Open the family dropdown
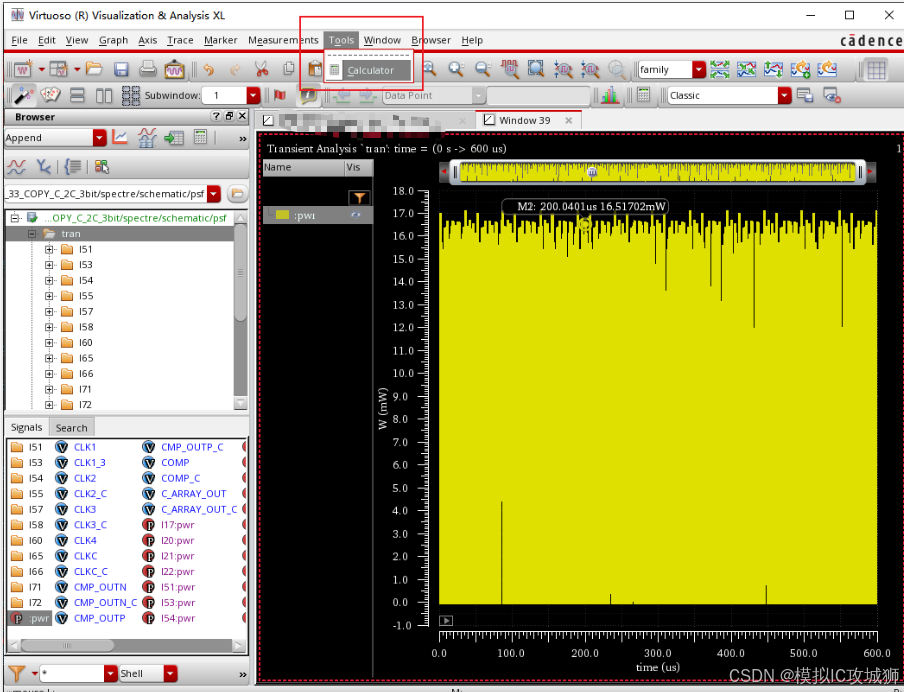Screen dimensions: 904x692 (x=700, y=69)
